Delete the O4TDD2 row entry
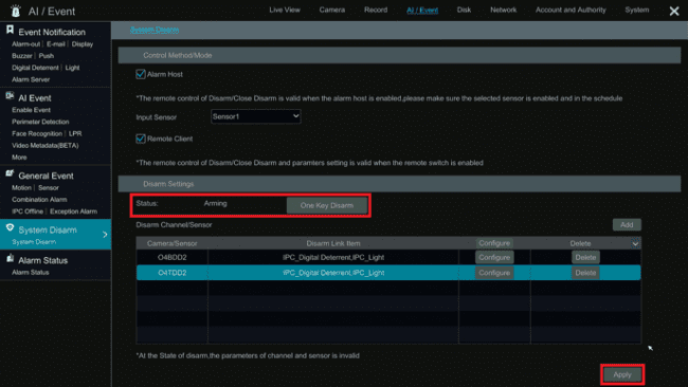688x387 pixels. pos(585,273)
